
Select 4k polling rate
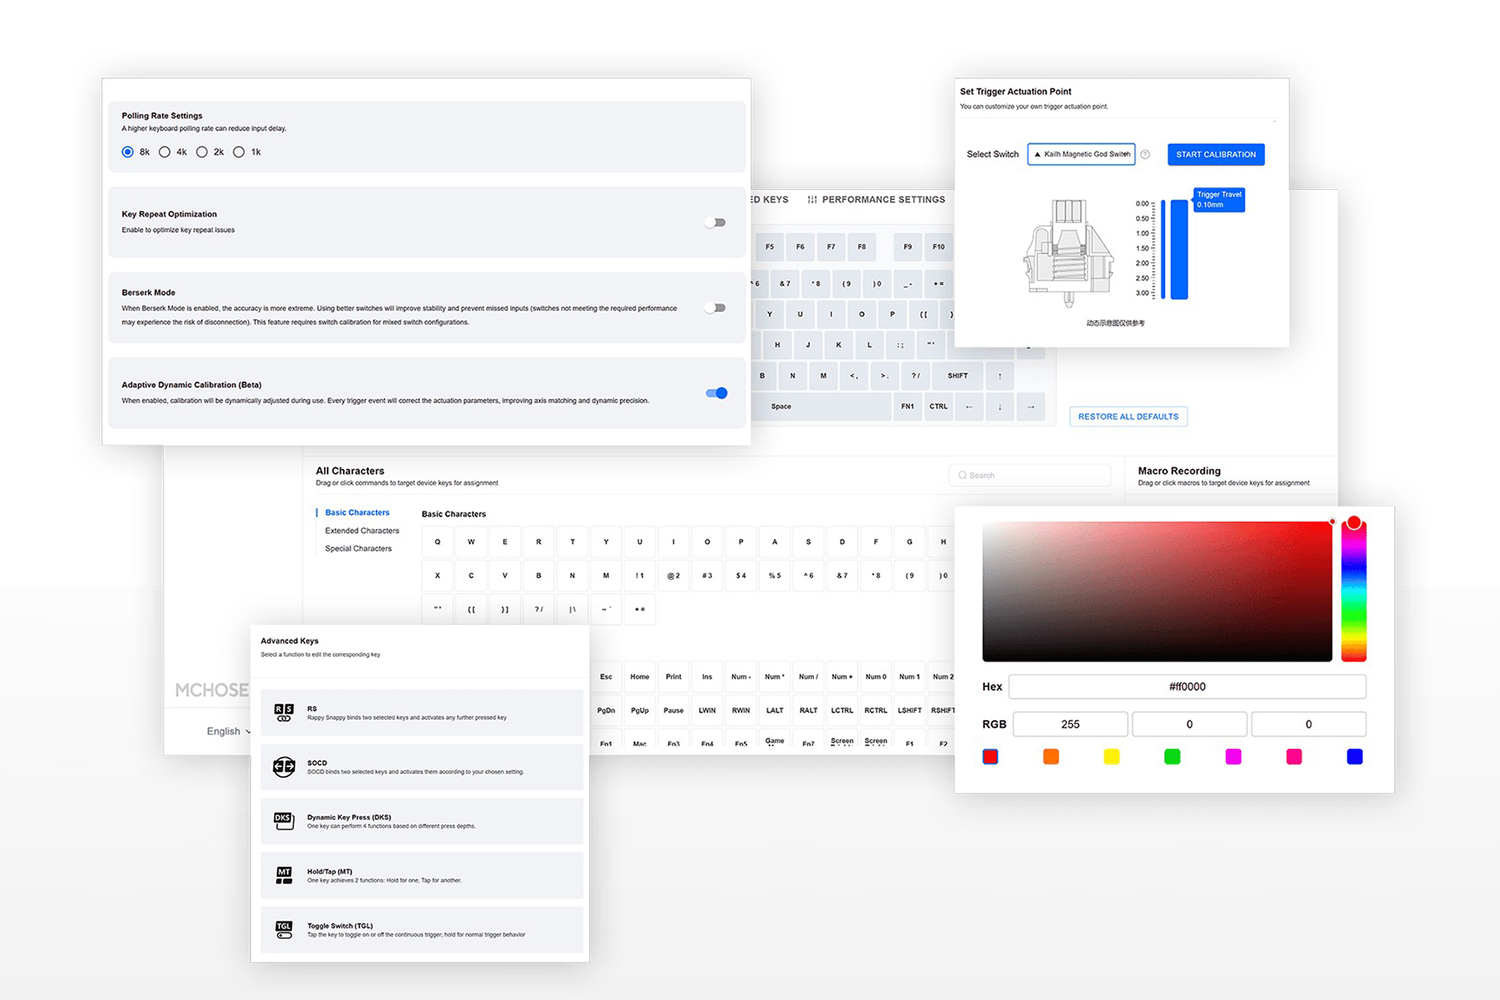pos(165,152)
